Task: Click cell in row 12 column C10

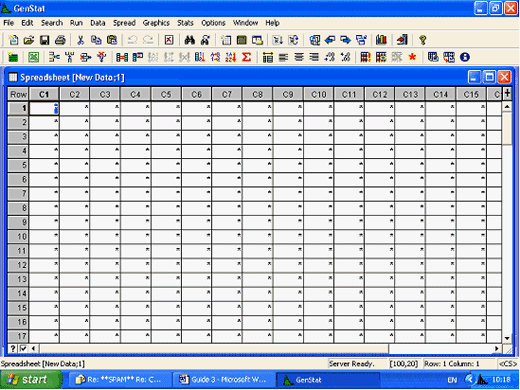Action: [x=318, y=265]
